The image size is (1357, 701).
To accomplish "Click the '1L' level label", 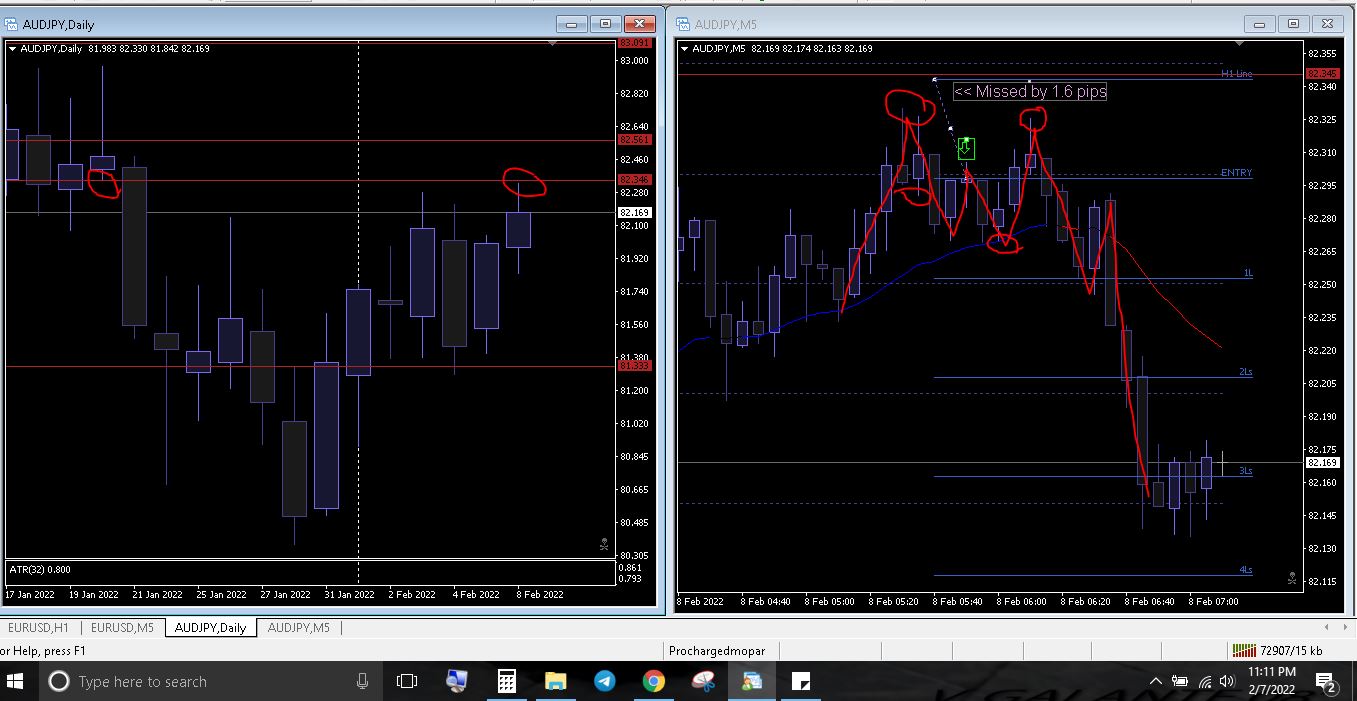I will (1248, 272).
